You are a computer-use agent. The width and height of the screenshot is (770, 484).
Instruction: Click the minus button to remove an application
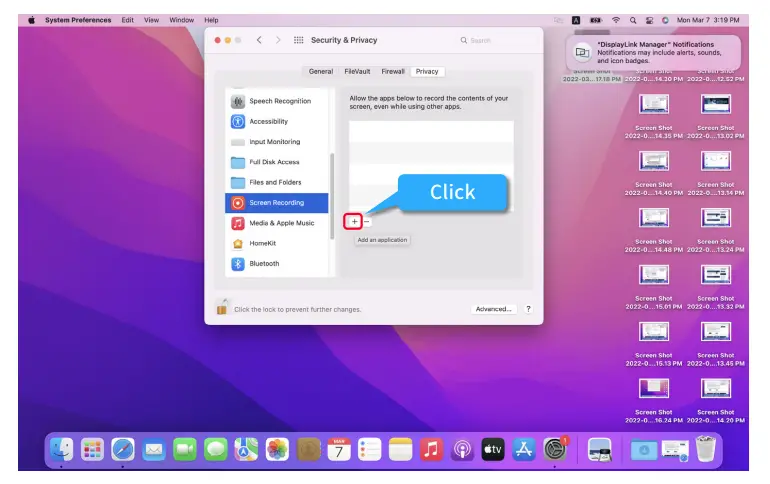366,221
